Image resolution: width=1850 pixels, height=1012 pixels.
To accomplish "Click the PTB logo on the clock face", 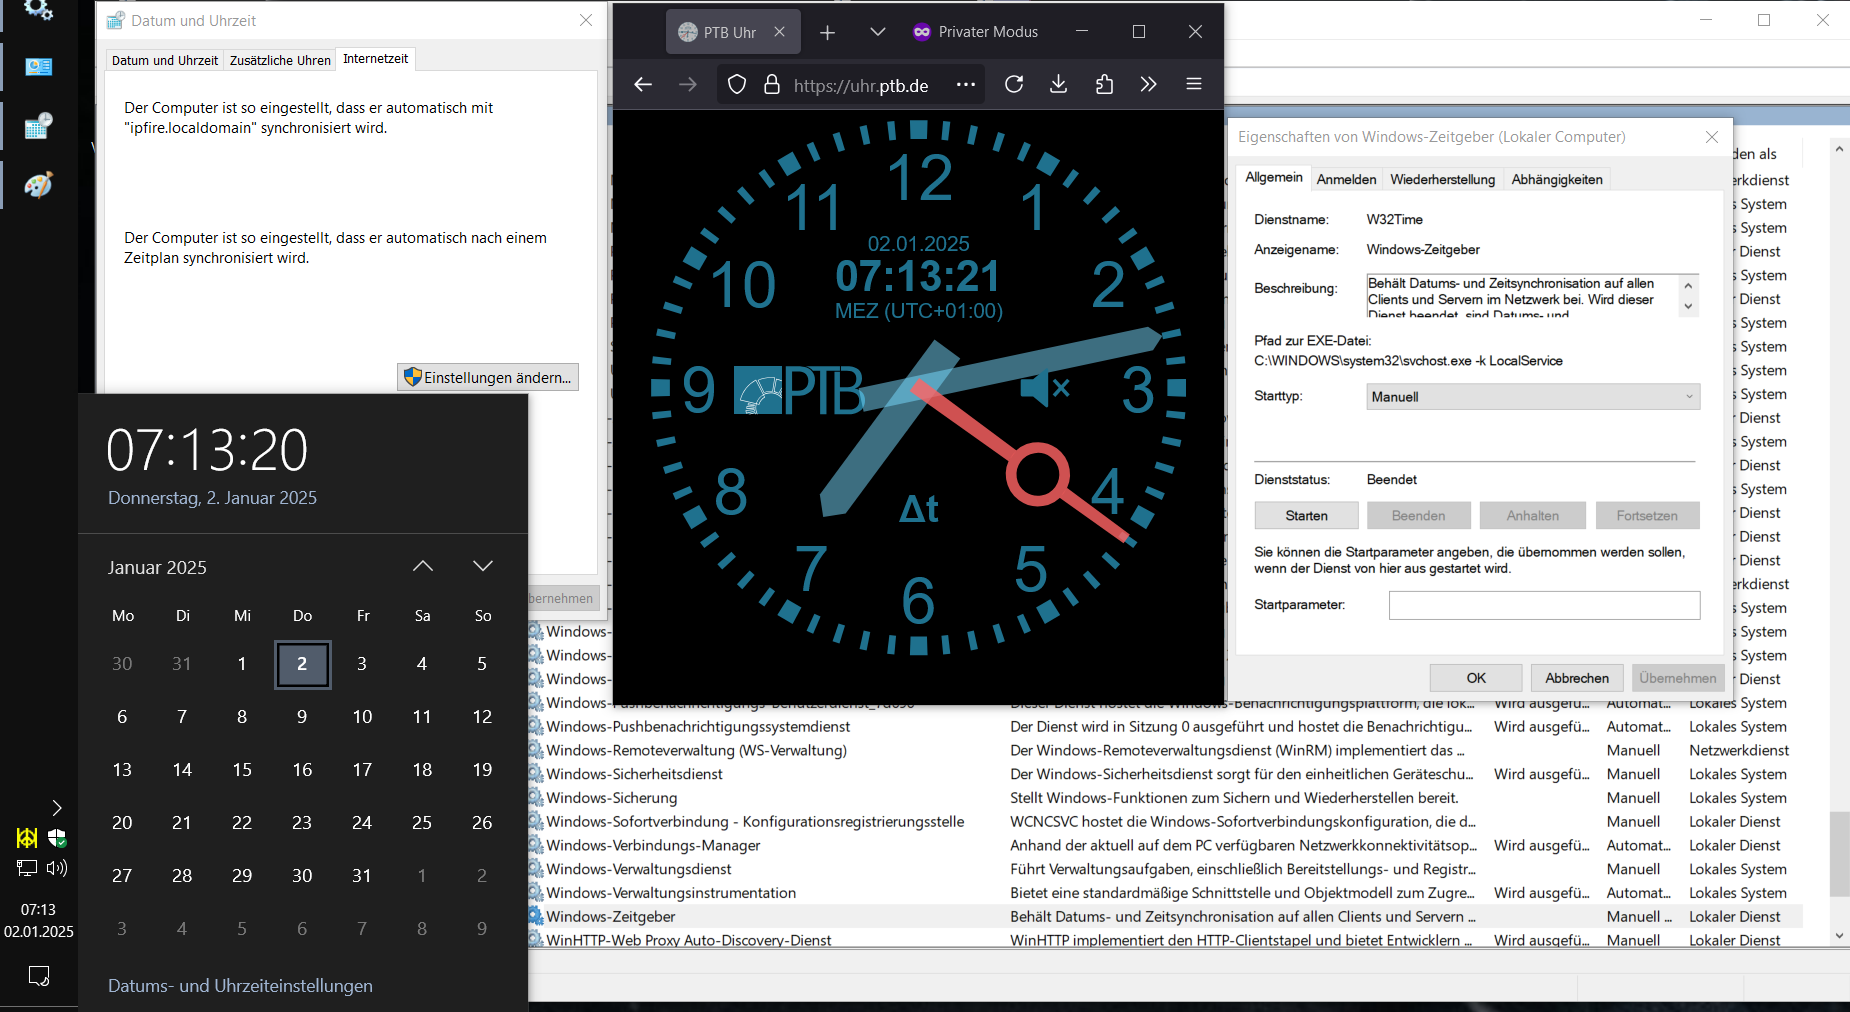I will tap(799, 390).
